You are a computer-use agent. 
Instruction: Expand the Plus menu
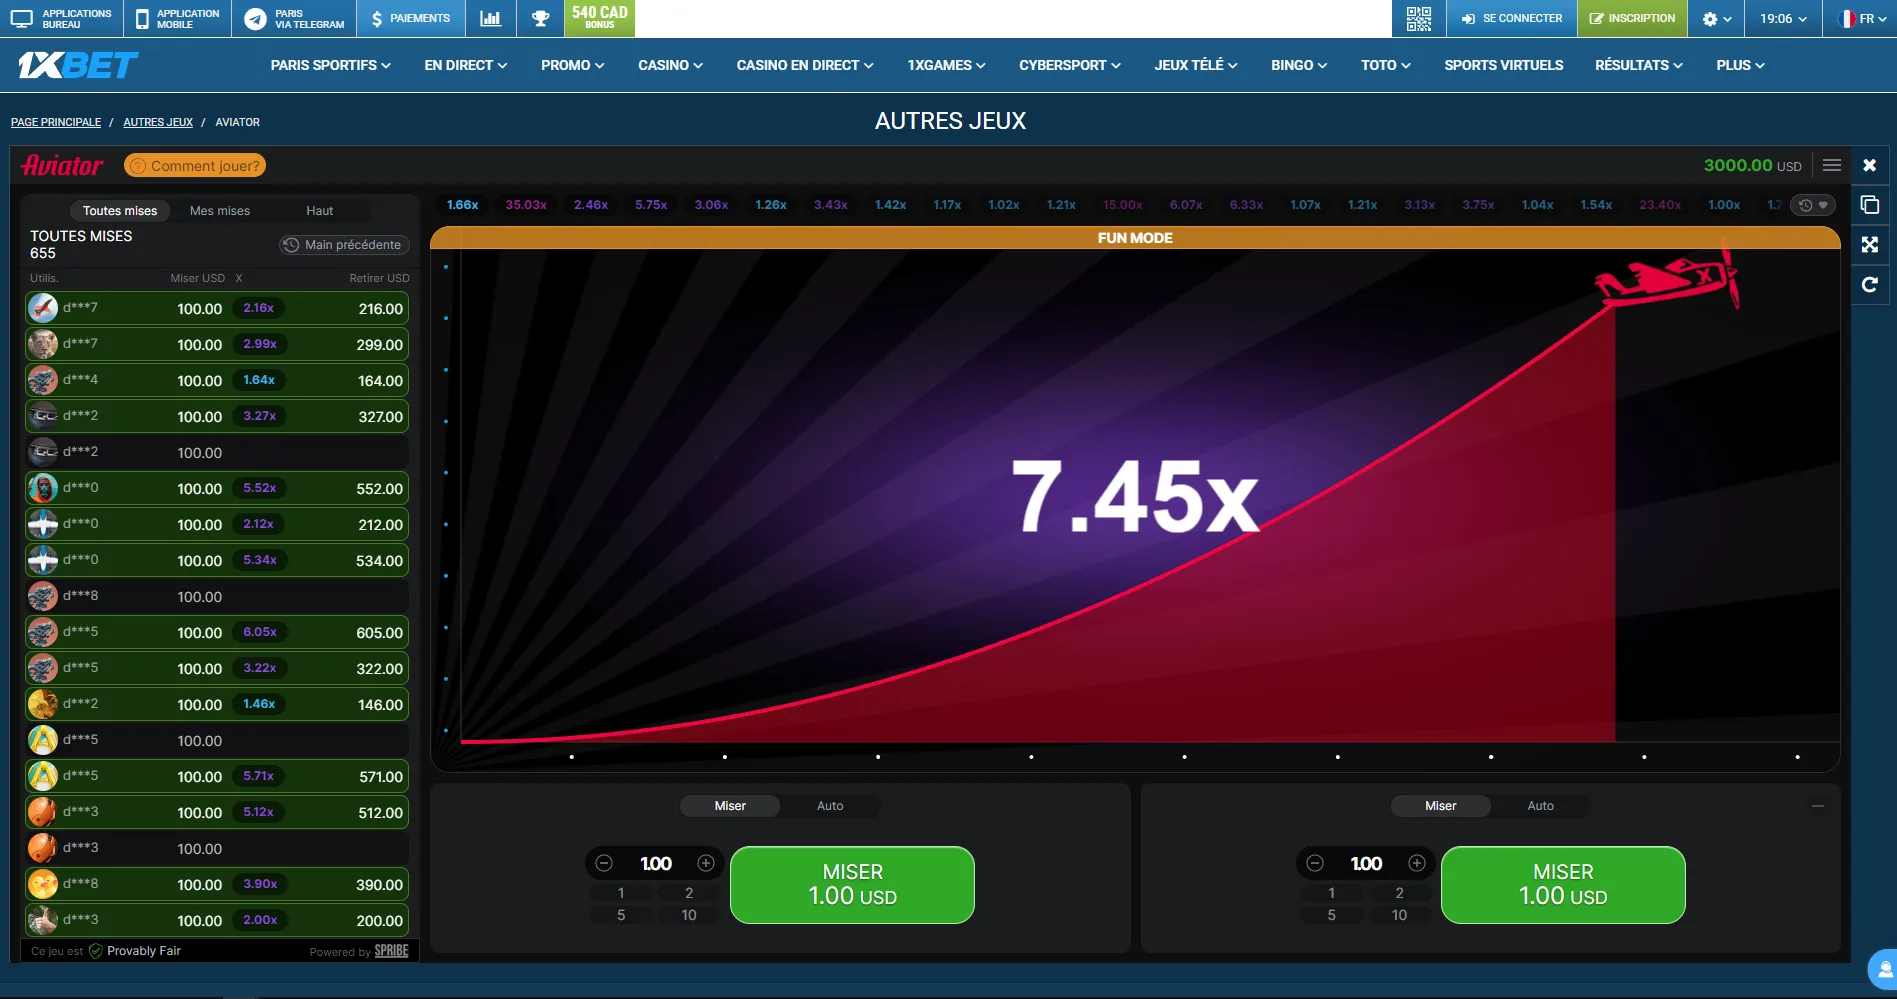coord(1741,65)
